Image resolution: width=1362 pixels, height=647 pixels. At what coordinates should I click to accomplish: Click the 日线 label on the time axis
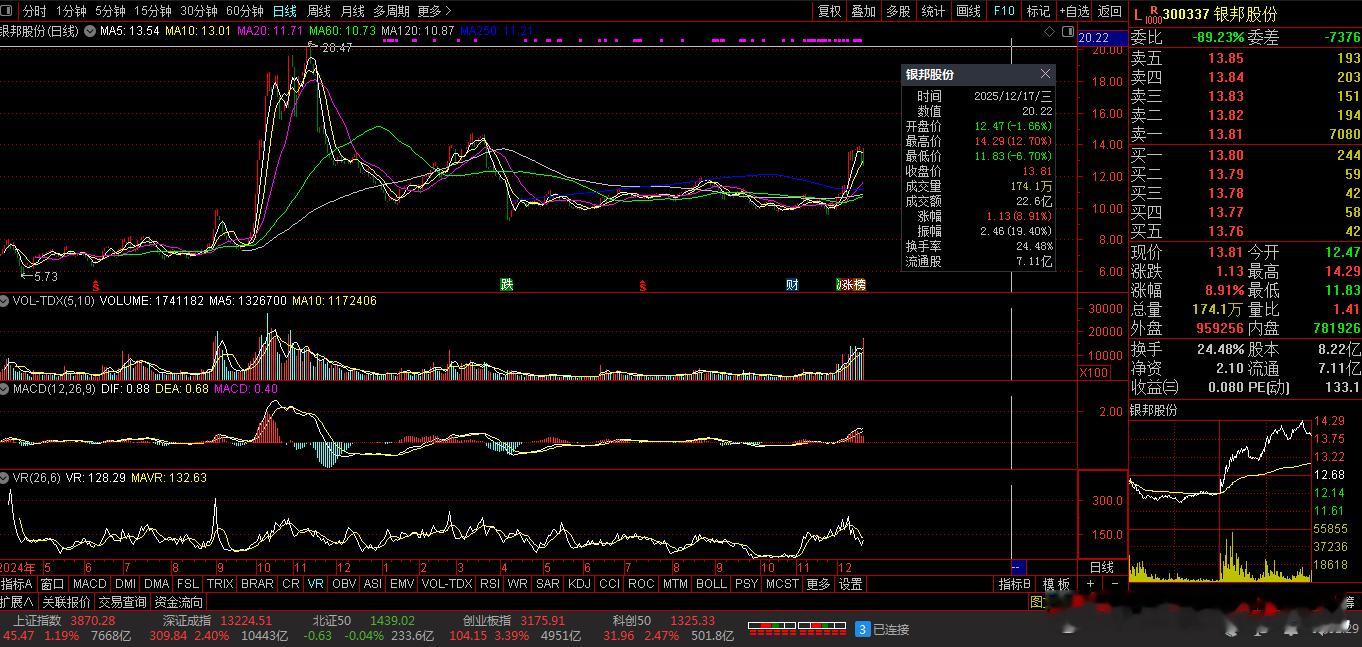point(1101,567)
